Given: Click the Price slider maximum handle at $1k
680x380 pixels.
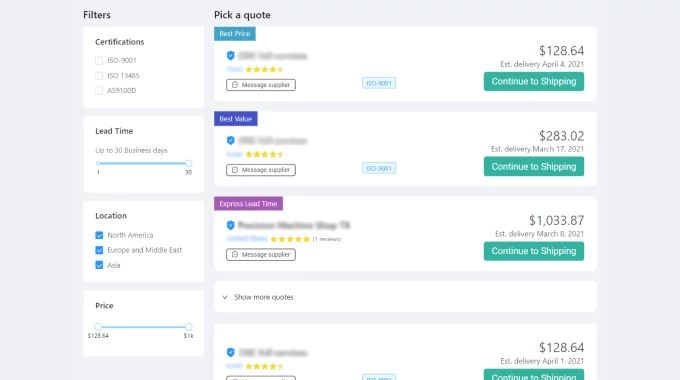Looking at the screenshot, I should [x=189, y=327].
